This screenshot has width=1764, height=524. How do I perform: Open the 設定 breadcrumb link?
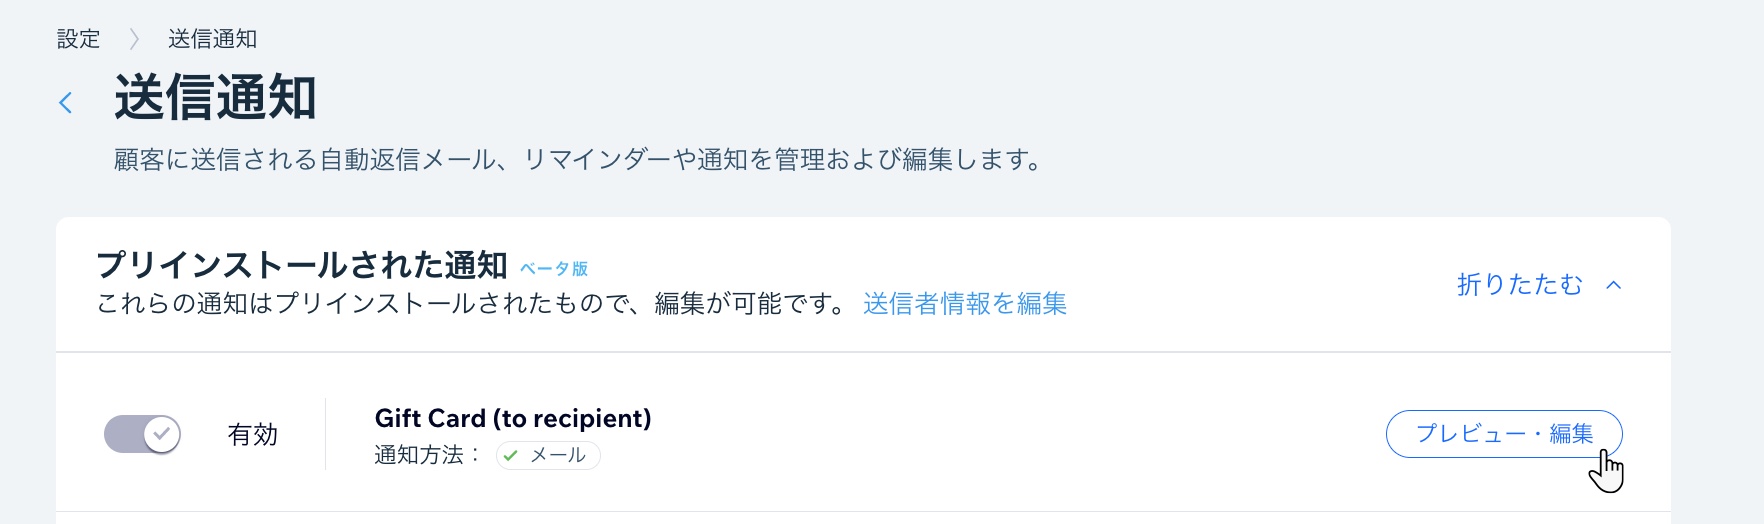pyautogui.click(x=78, y=39)
